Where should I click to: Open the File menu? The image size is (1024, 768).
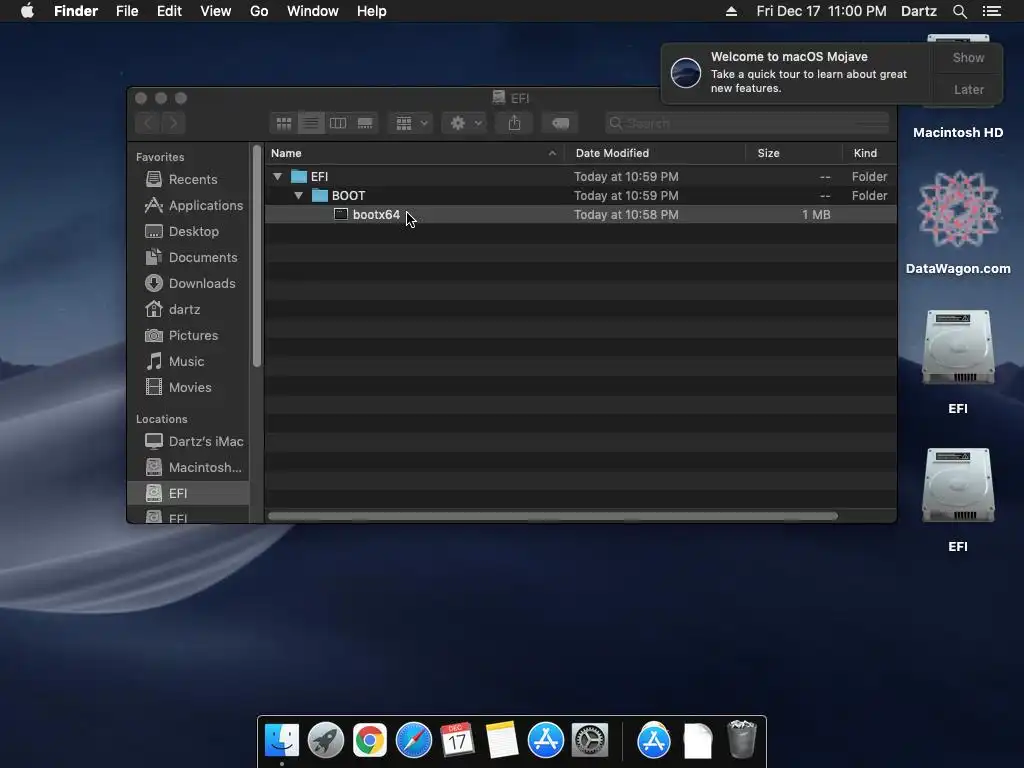pyautogui.click(x=127, y=11)
